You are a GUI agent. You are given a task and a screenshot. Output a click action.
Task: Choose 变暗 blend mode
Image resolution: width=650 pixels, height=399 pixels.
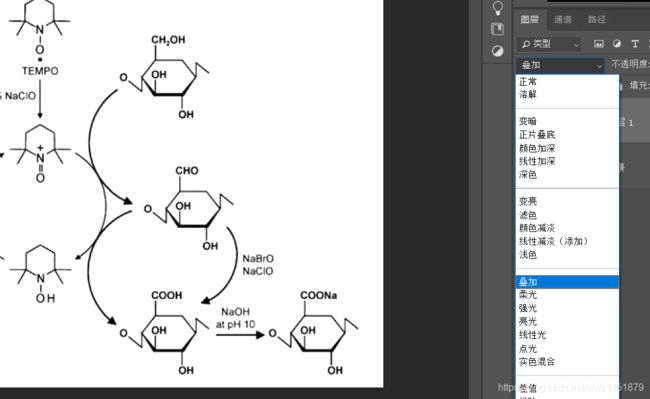click(x=567, y=121)
